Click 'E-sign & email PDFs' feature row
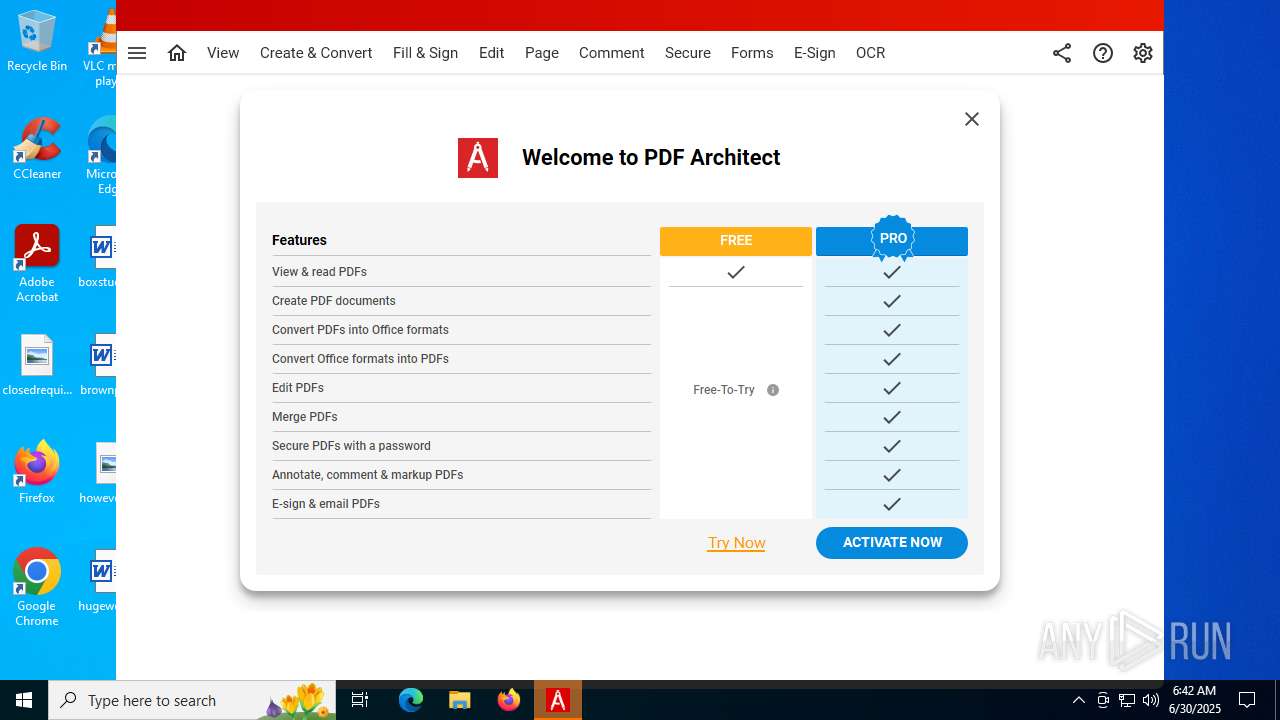This screenshot has height=720, width=1280. [461, 504]
